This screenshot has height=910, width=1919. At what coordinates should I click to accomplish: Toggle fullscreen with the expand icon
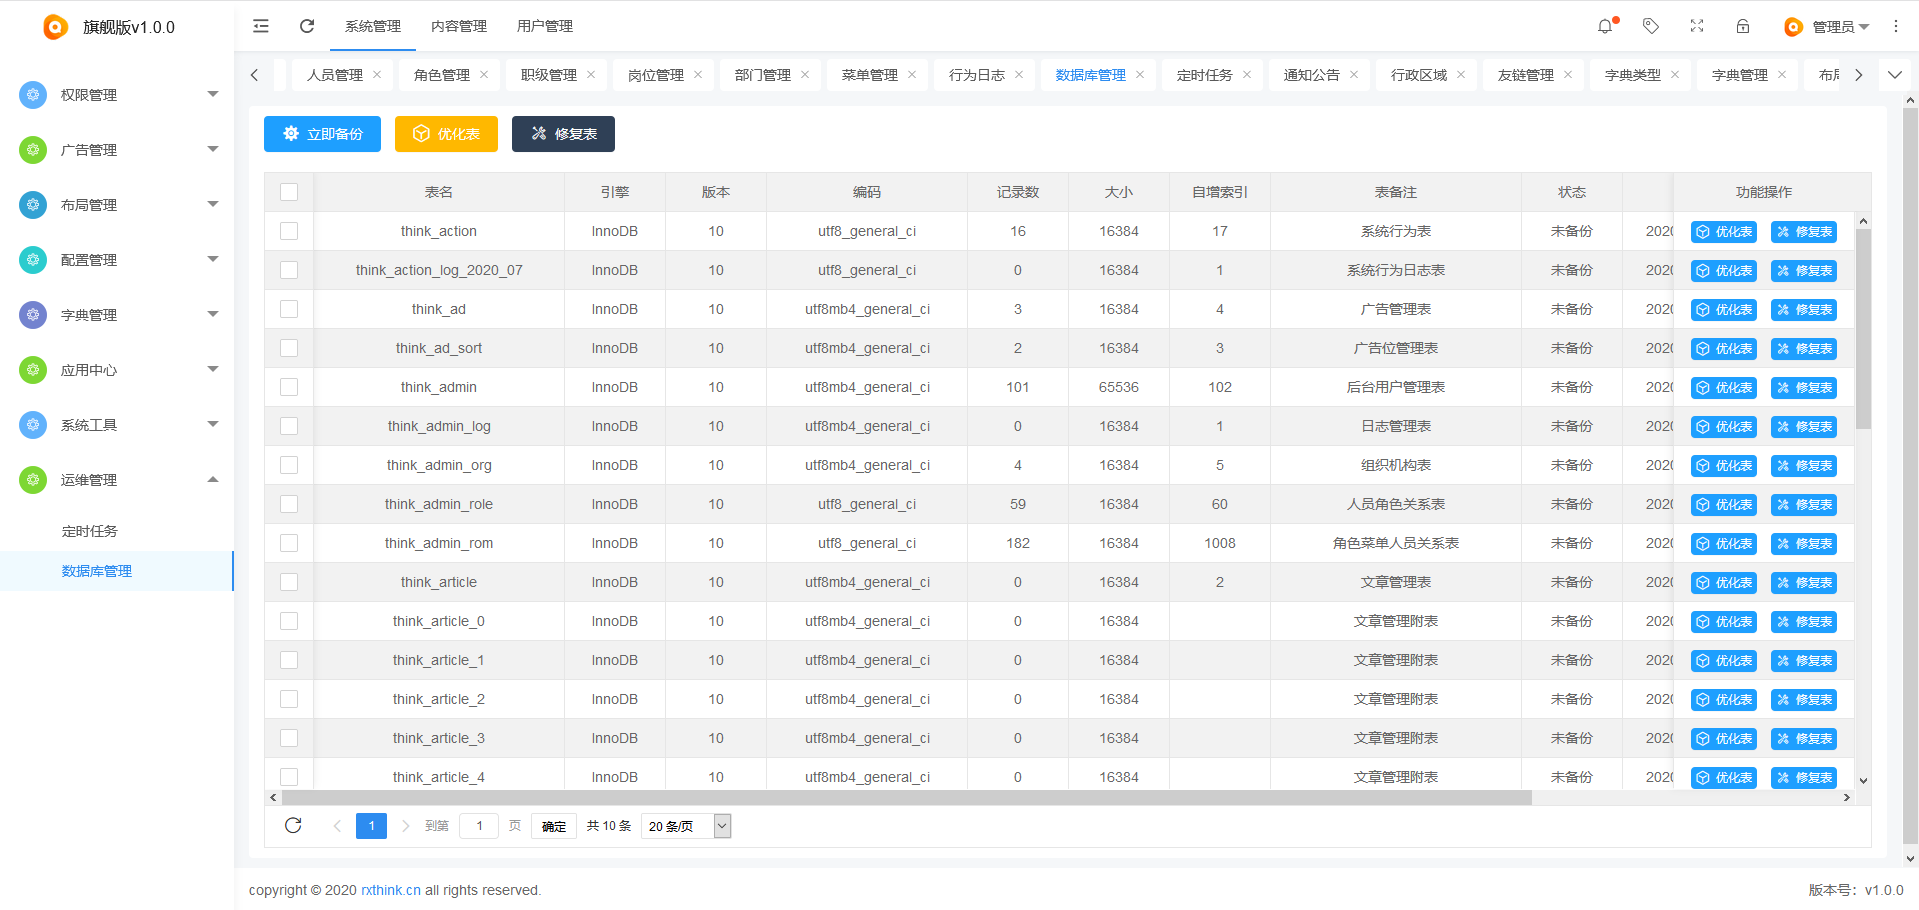point(1697,26)
